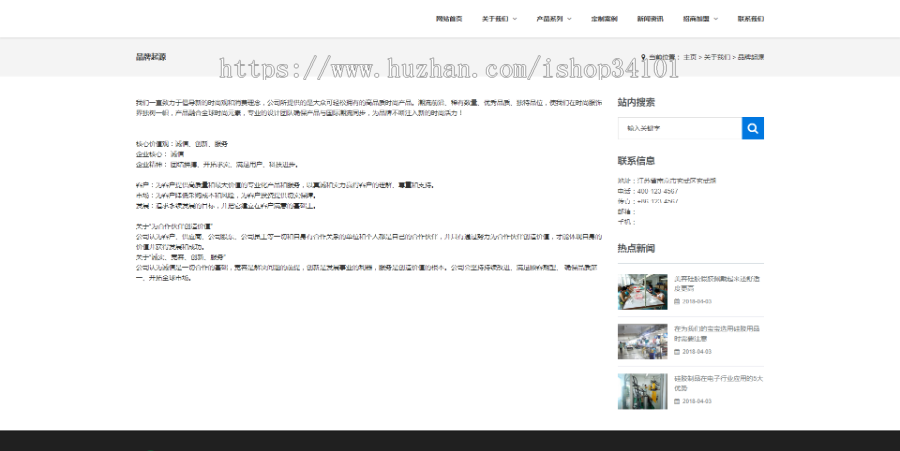Open the first hot news title link
Viewport: 900px width, 451px height.
(x=717, y=283)
